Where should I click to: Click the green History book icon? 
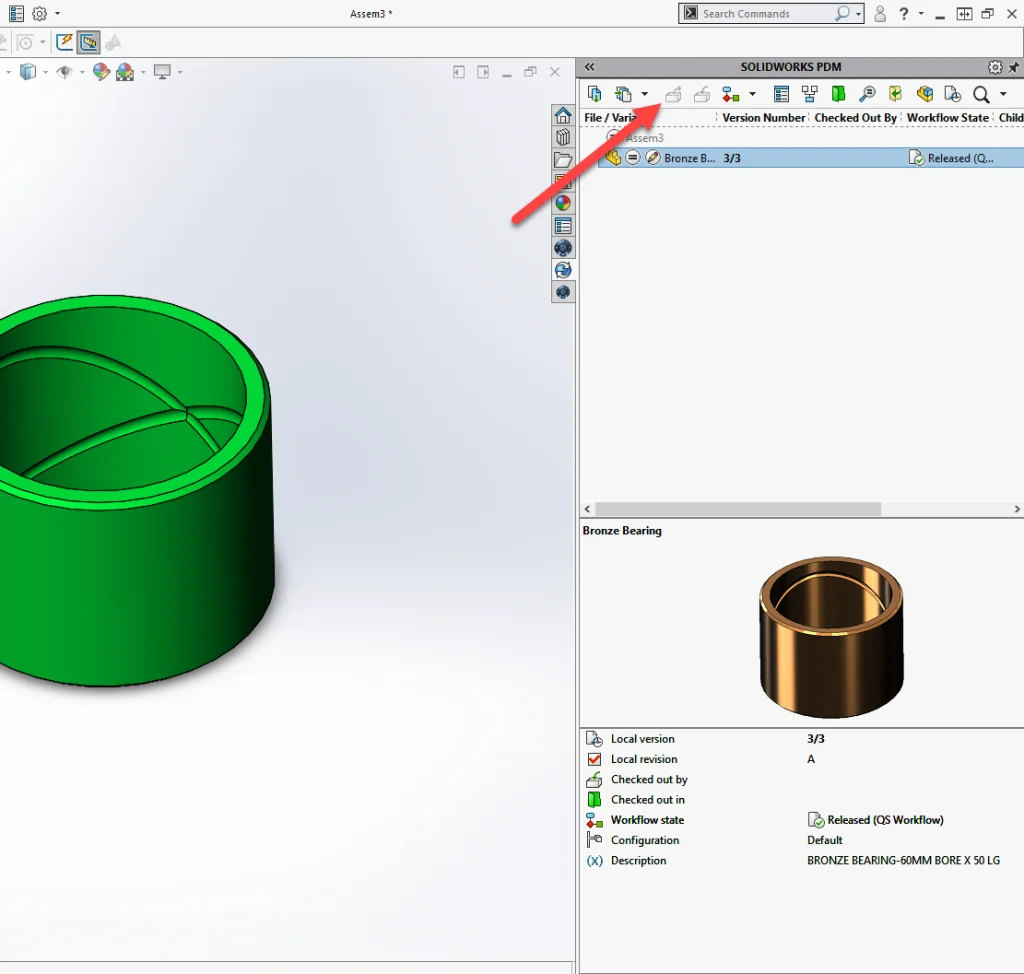tap(838, 93)
